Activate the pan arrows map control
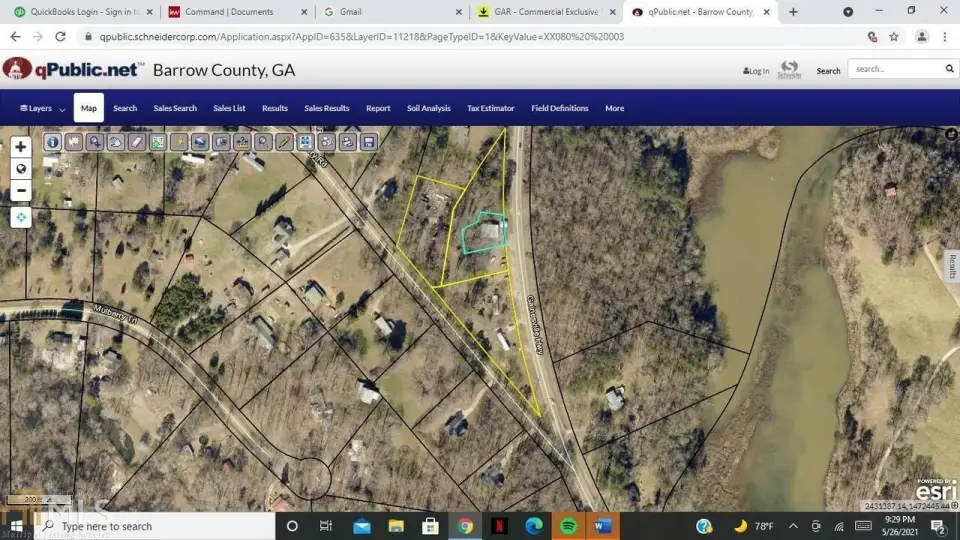This screenshot has height=540, width=960. click(20, 217)
